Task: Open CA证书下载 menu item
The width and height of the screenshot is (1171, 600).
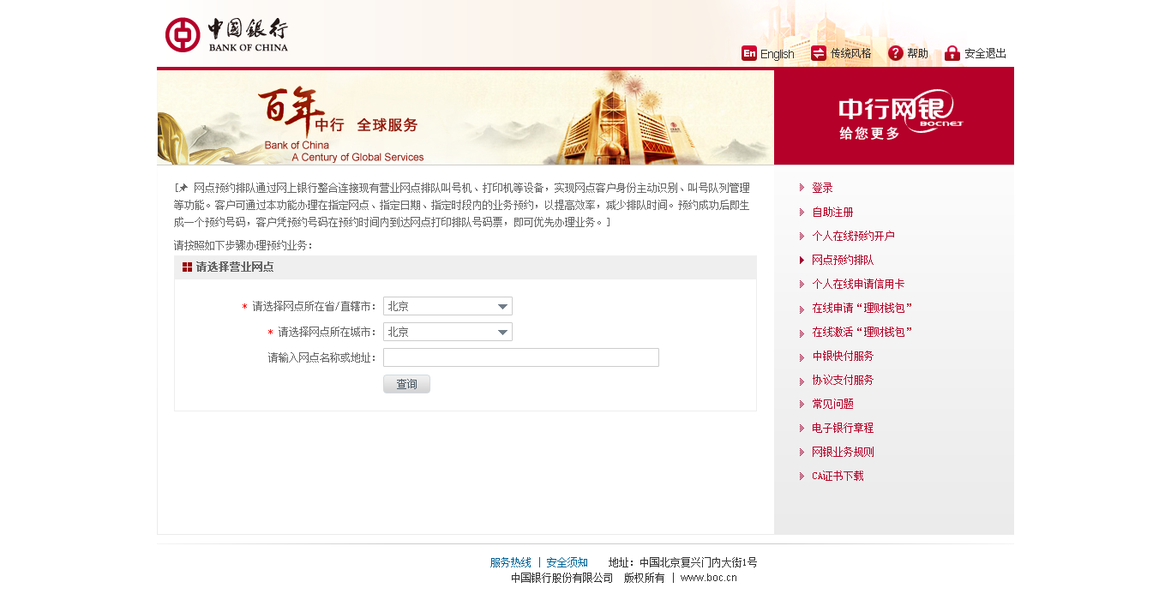Action: pyautogui.click(x=837, y=475)
